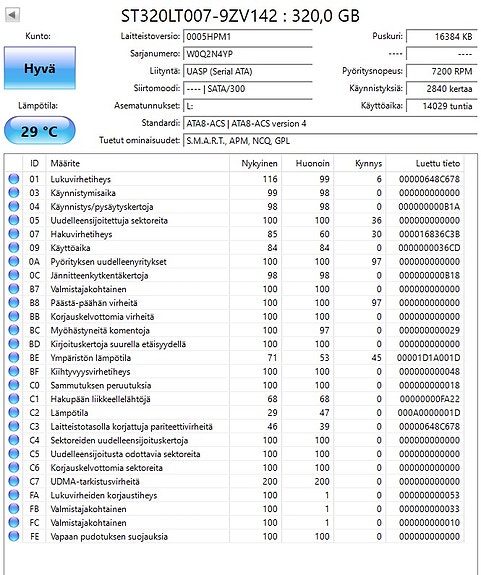Click status orb for Laitteistotasolla korjattuja pariteettivirheitä
481x575 pixels.
(14, 426)
